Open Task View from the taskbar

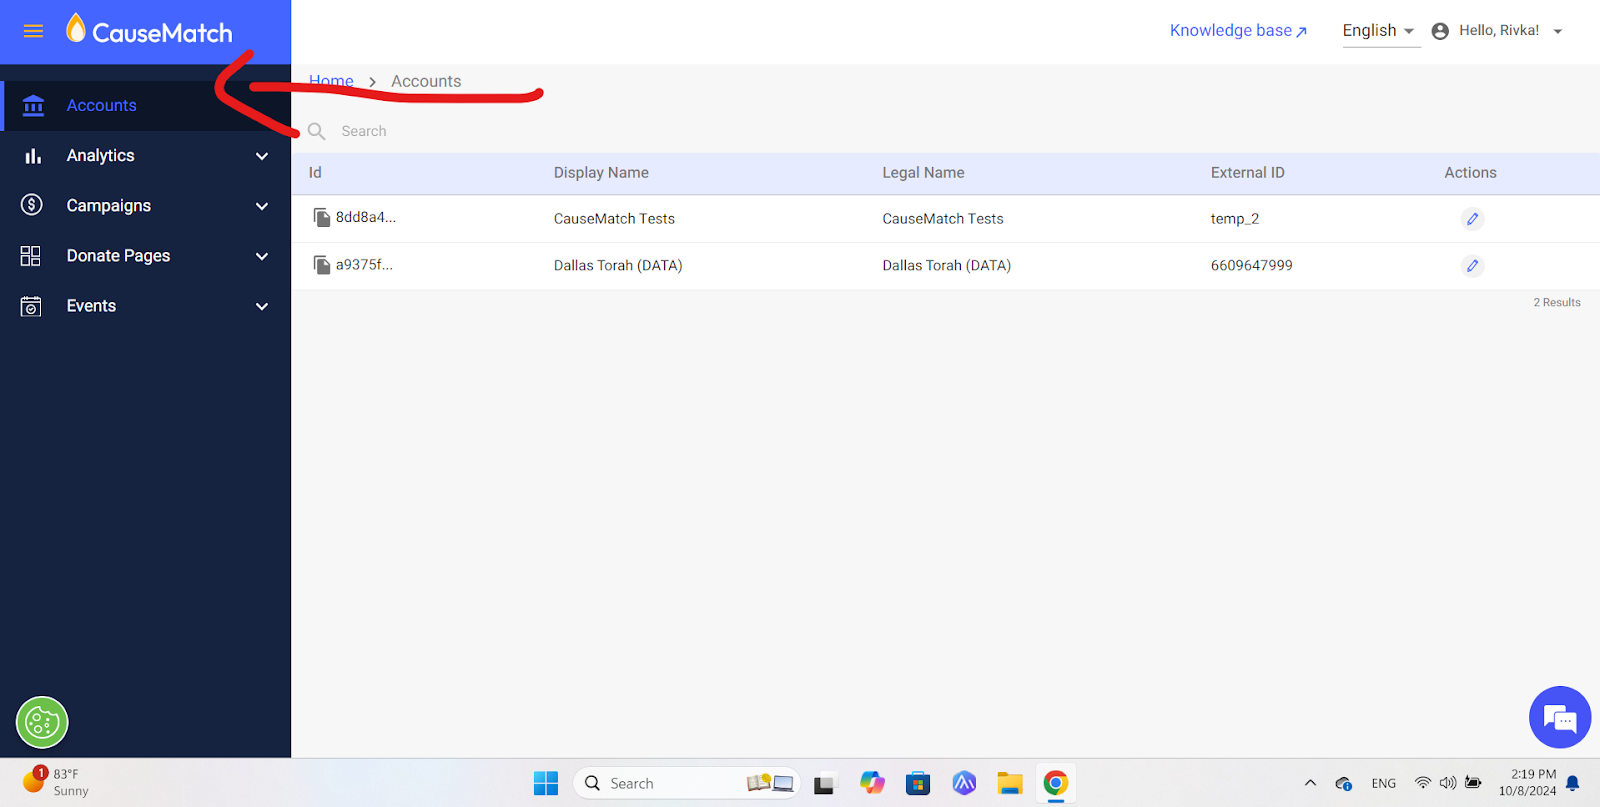[824, 784]
